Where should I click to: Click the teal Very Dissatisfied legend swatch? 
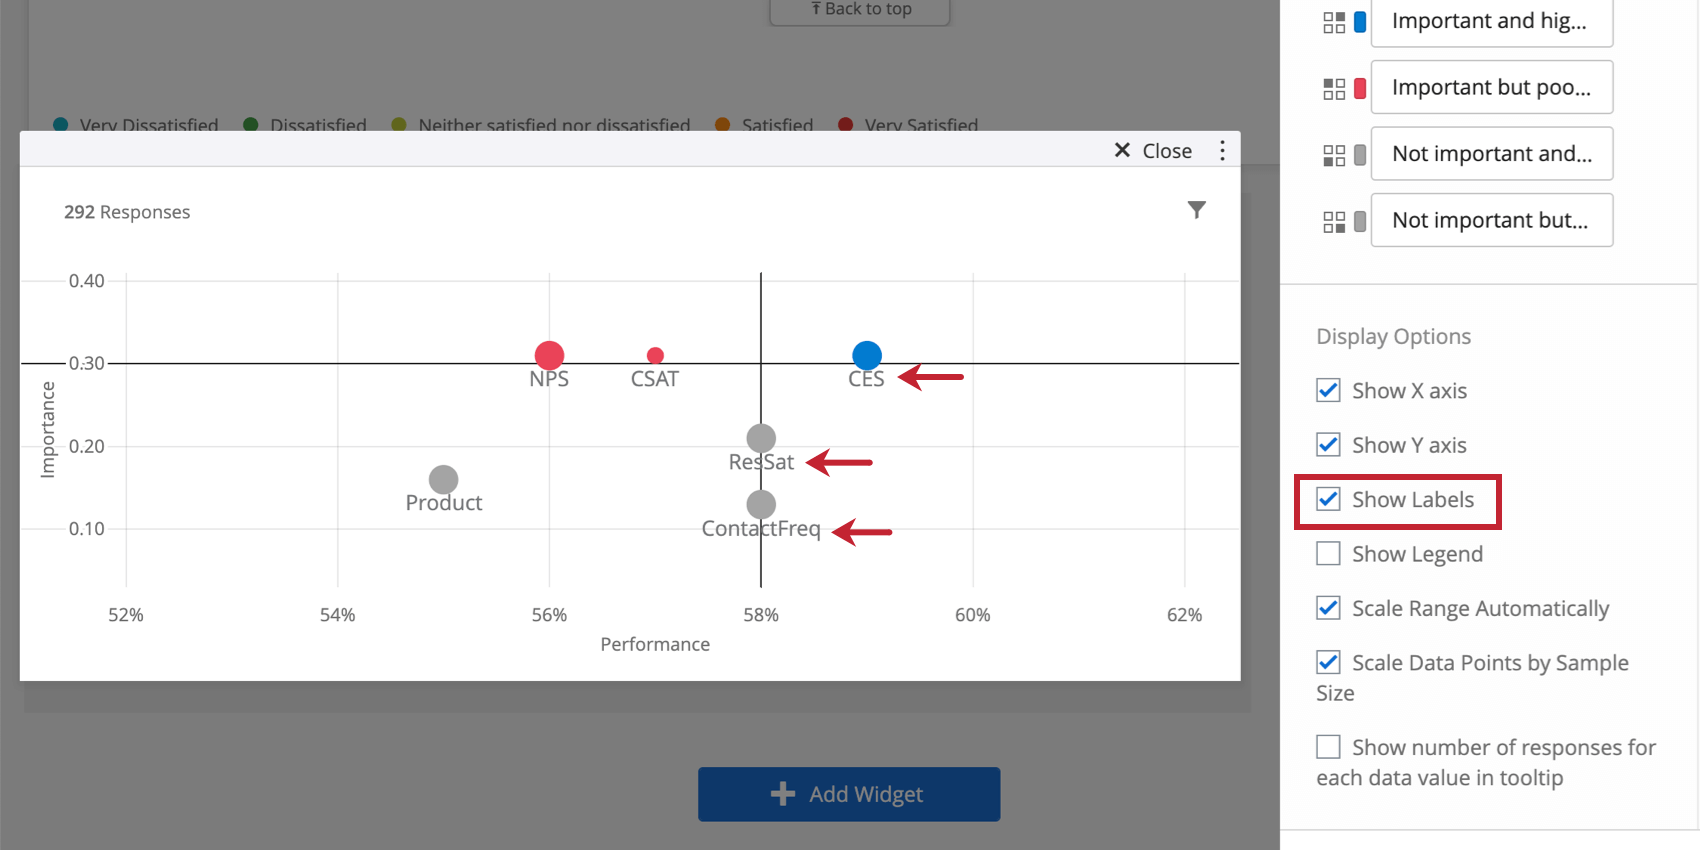click(x=62, y=125)
